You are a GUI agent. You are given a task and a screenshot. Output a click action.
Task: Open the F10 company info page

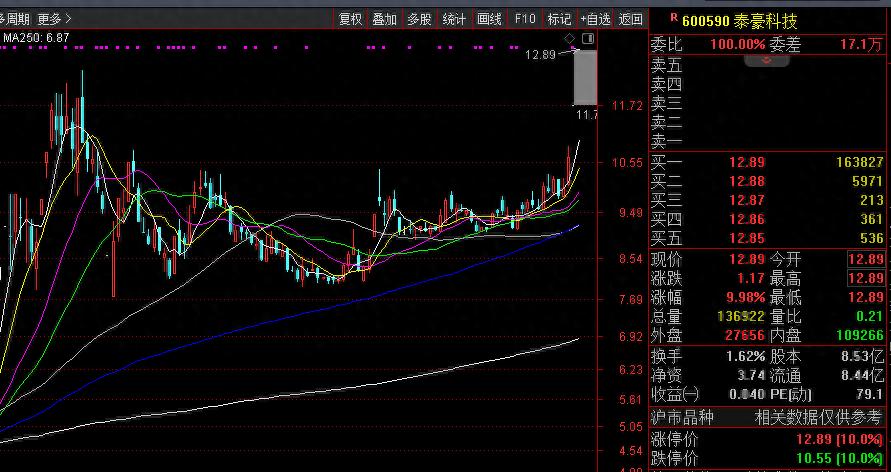(525, 19)
